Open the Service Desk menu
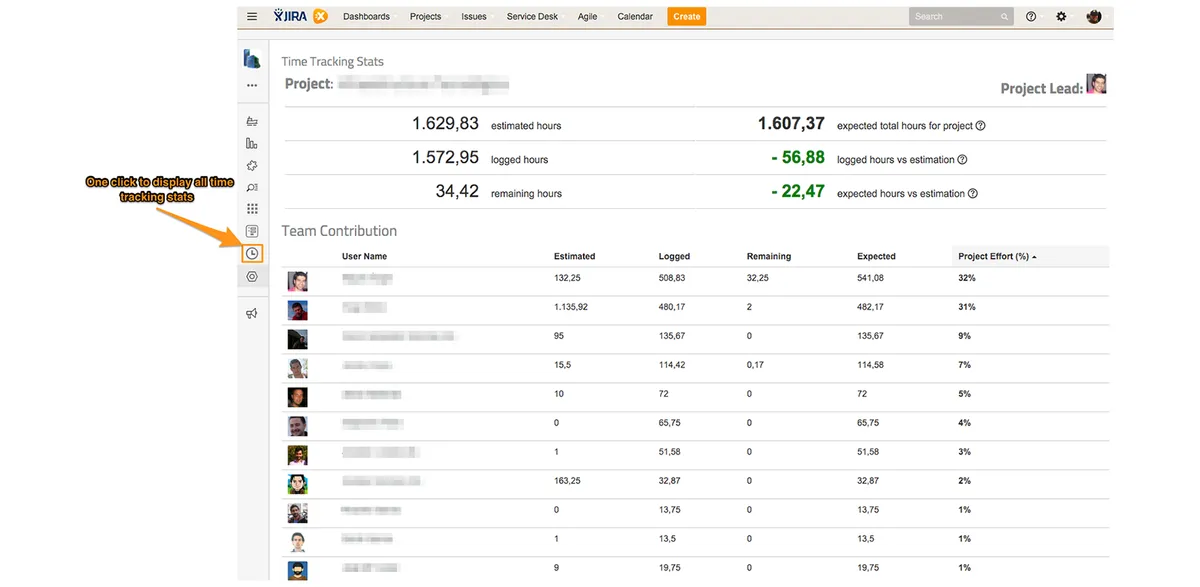Screen dimensions: 1200x587 (x=533, y=17)
